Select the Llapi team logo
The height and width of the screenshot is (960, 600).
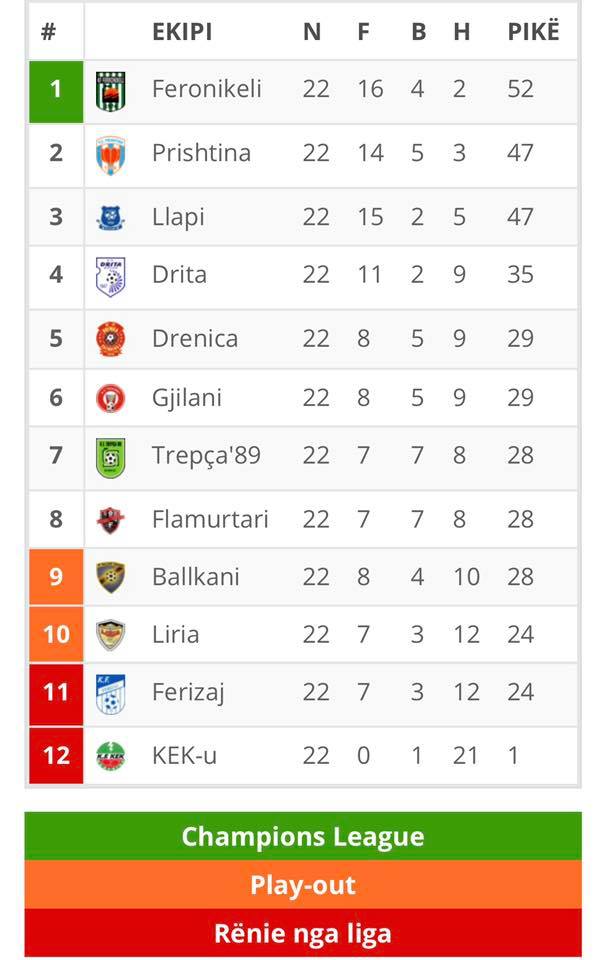[x=111, y=218]
